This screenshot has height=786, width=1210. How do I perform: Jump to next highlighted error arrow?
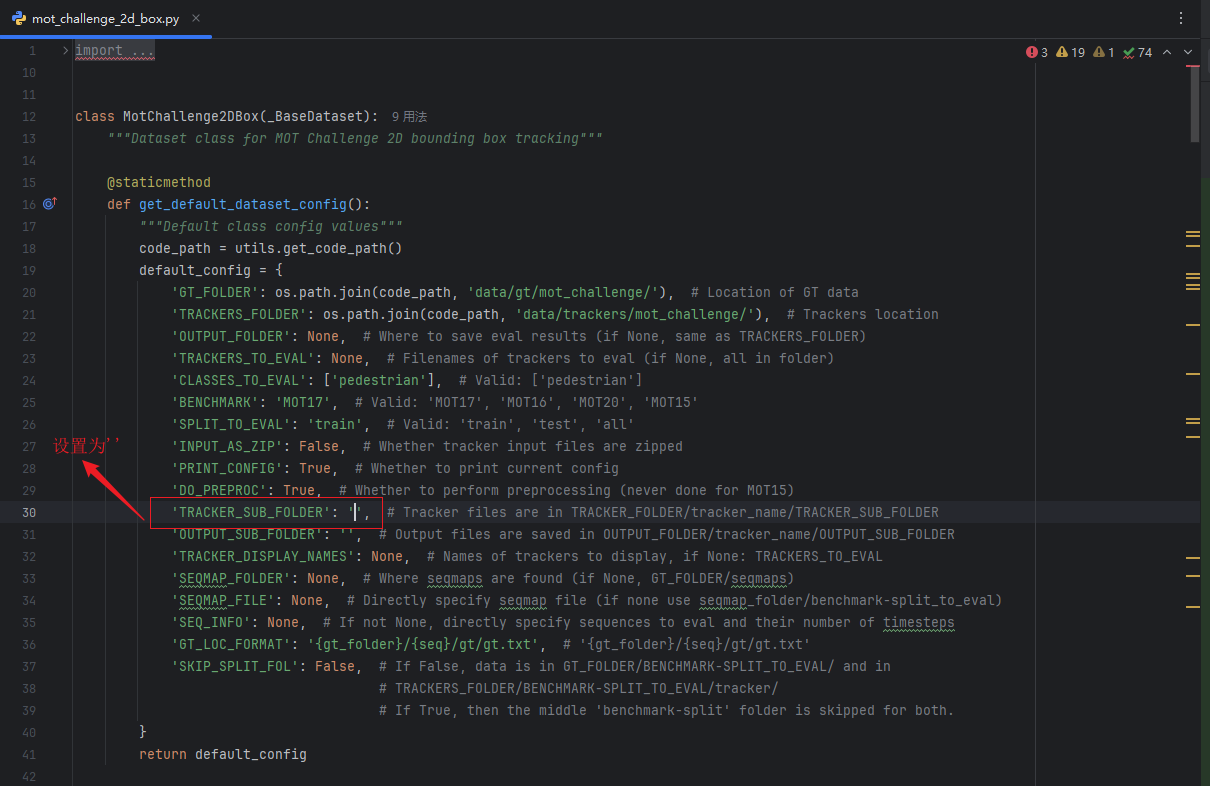[1188, 52]
